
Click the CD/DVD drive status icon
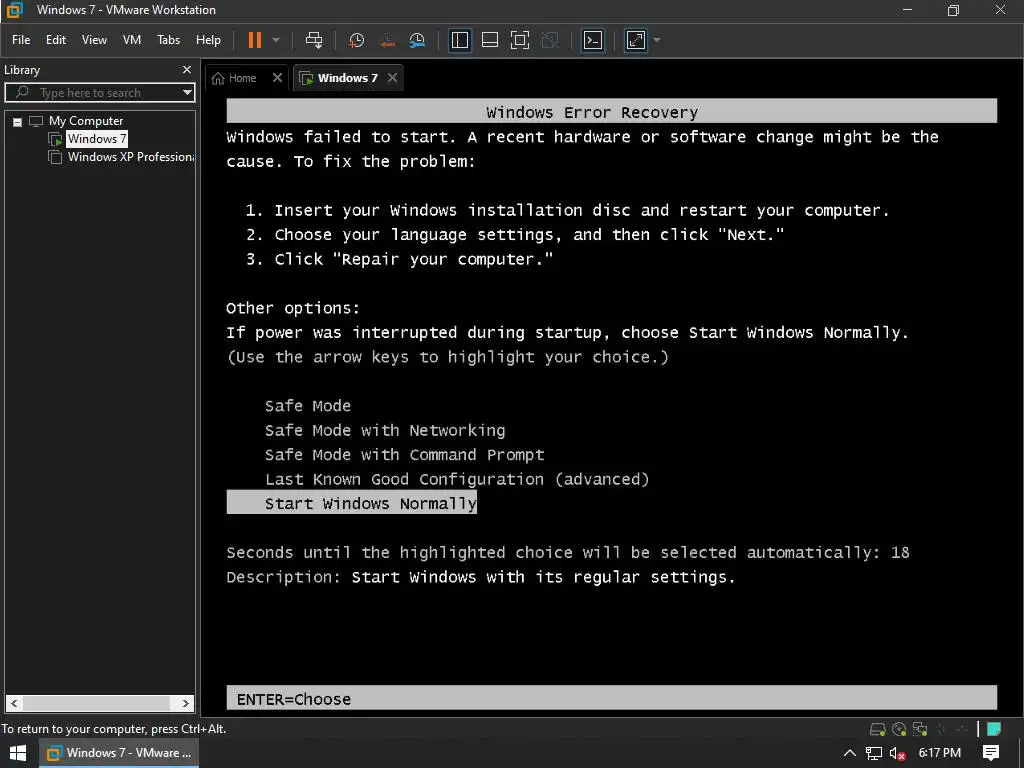(x=899, y=729)
